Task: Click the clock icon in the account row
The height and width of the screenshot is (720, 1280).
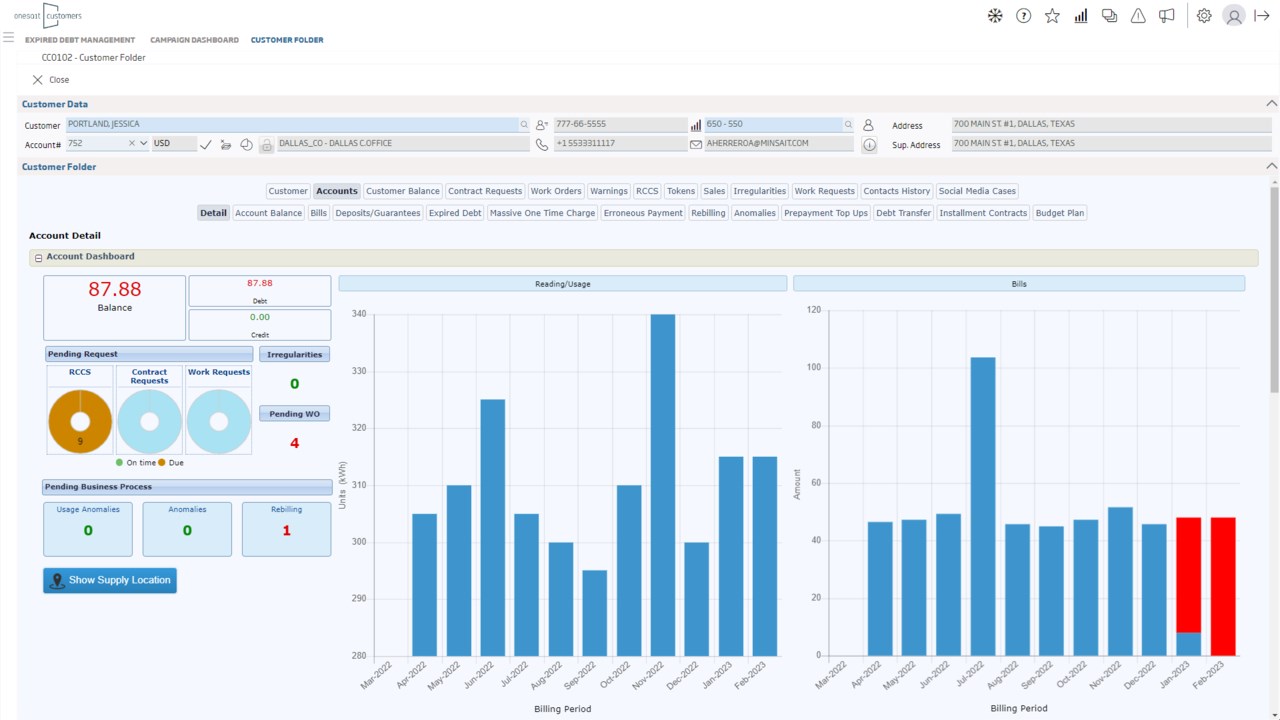Action: click(x=246, y=144)
